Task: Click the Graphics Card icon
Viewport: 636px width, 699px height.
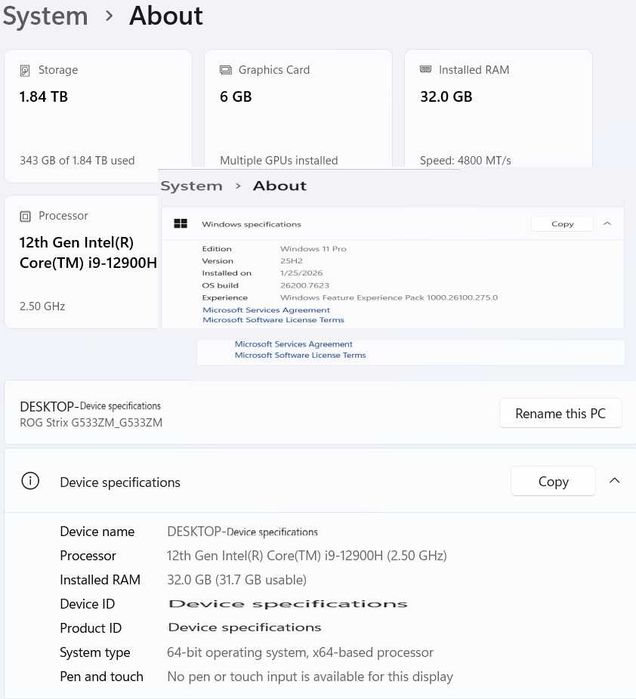Action: click(x=226, y=70)
